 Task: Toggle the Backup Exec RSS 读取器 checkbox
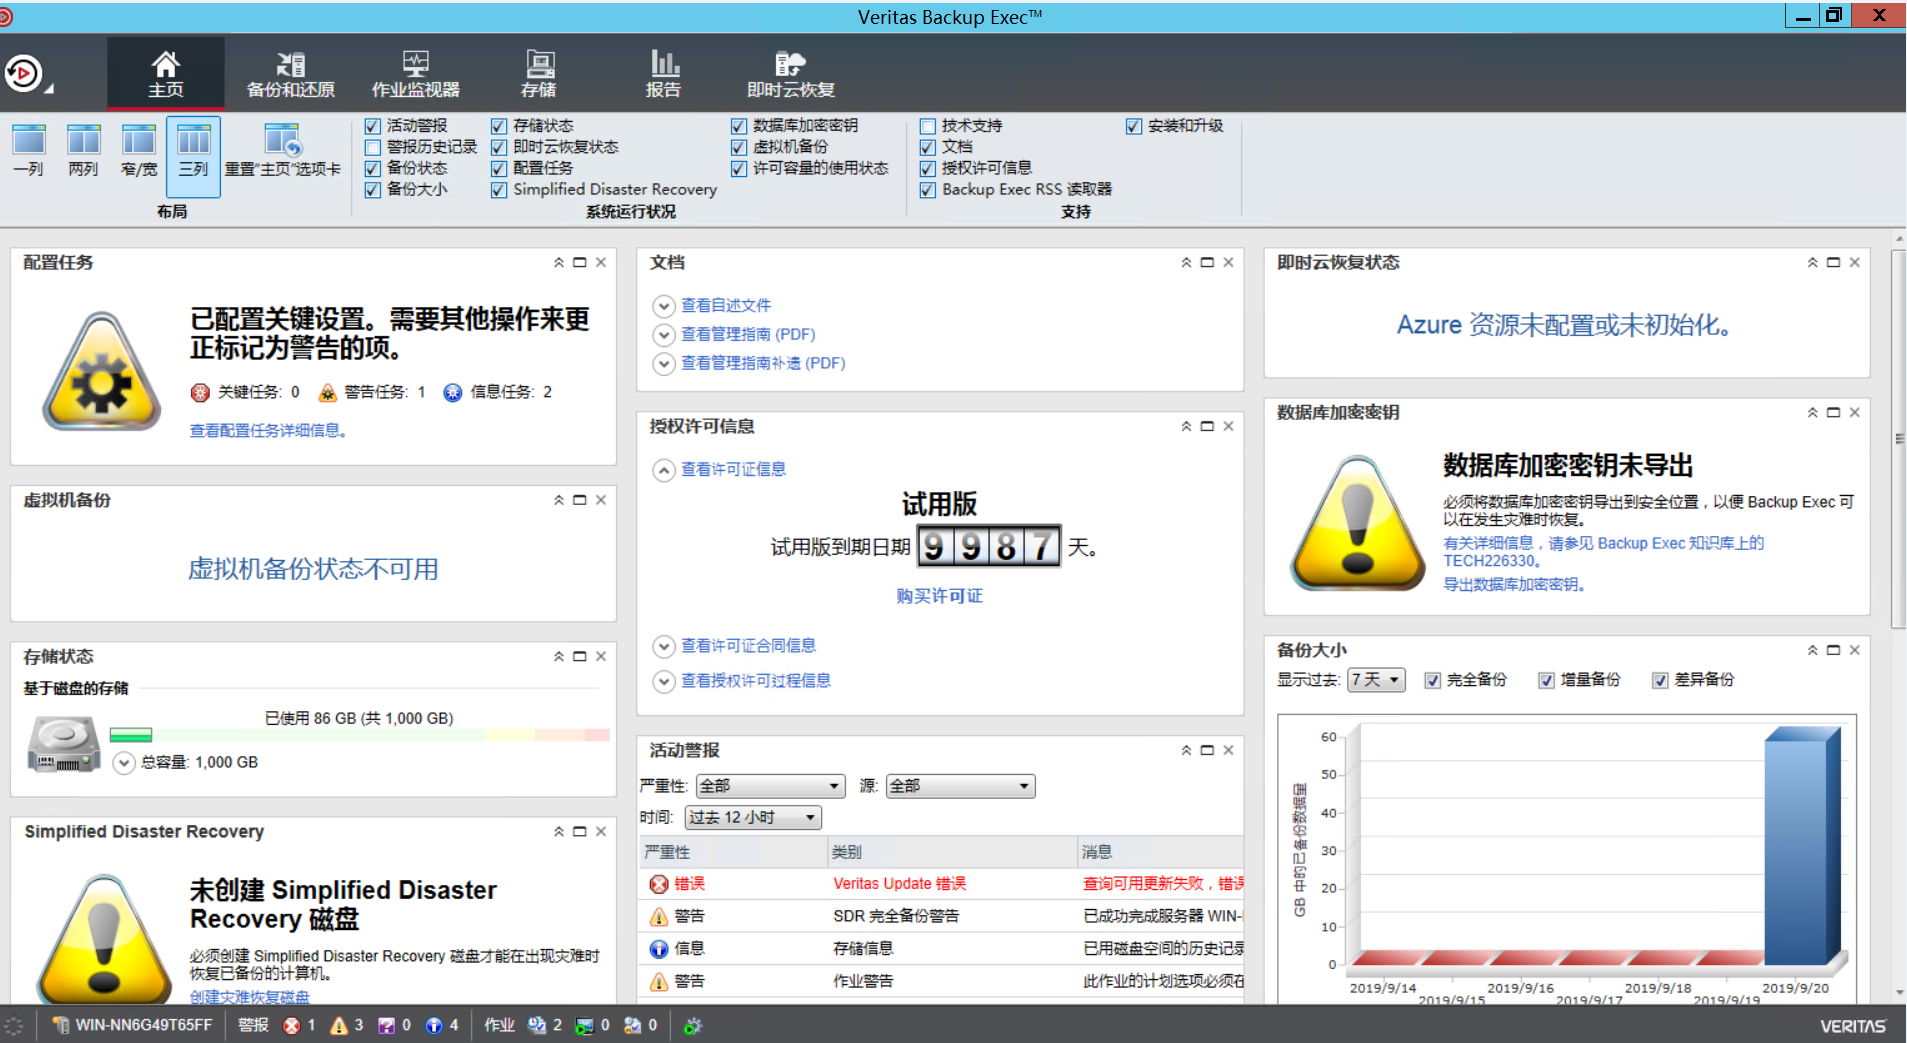pyautogui.click(x=927, y=190)
